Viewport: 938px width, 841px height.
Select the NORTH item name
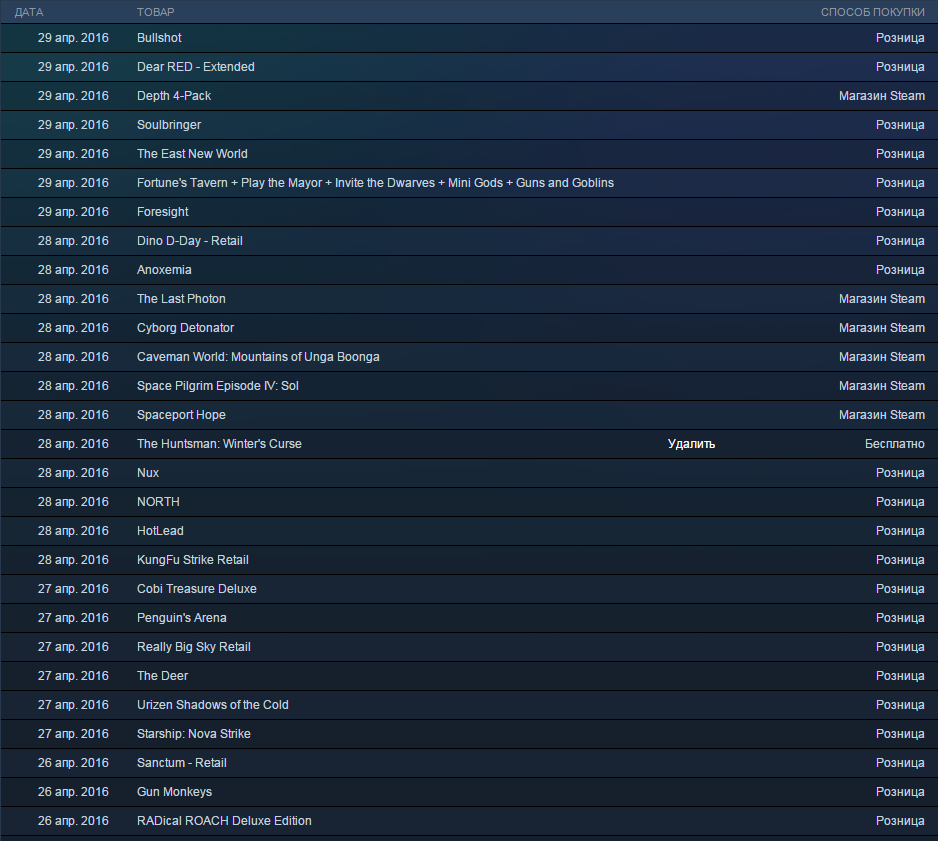coord(158,502)
